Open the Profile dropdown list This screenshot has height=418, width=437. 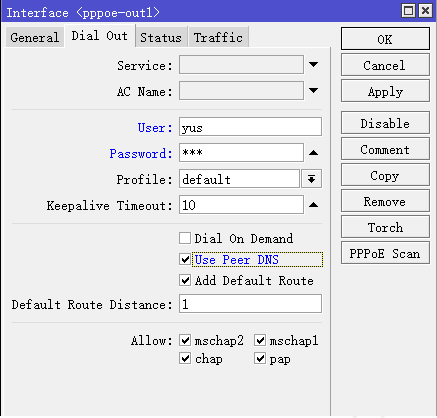pos(311,179)
